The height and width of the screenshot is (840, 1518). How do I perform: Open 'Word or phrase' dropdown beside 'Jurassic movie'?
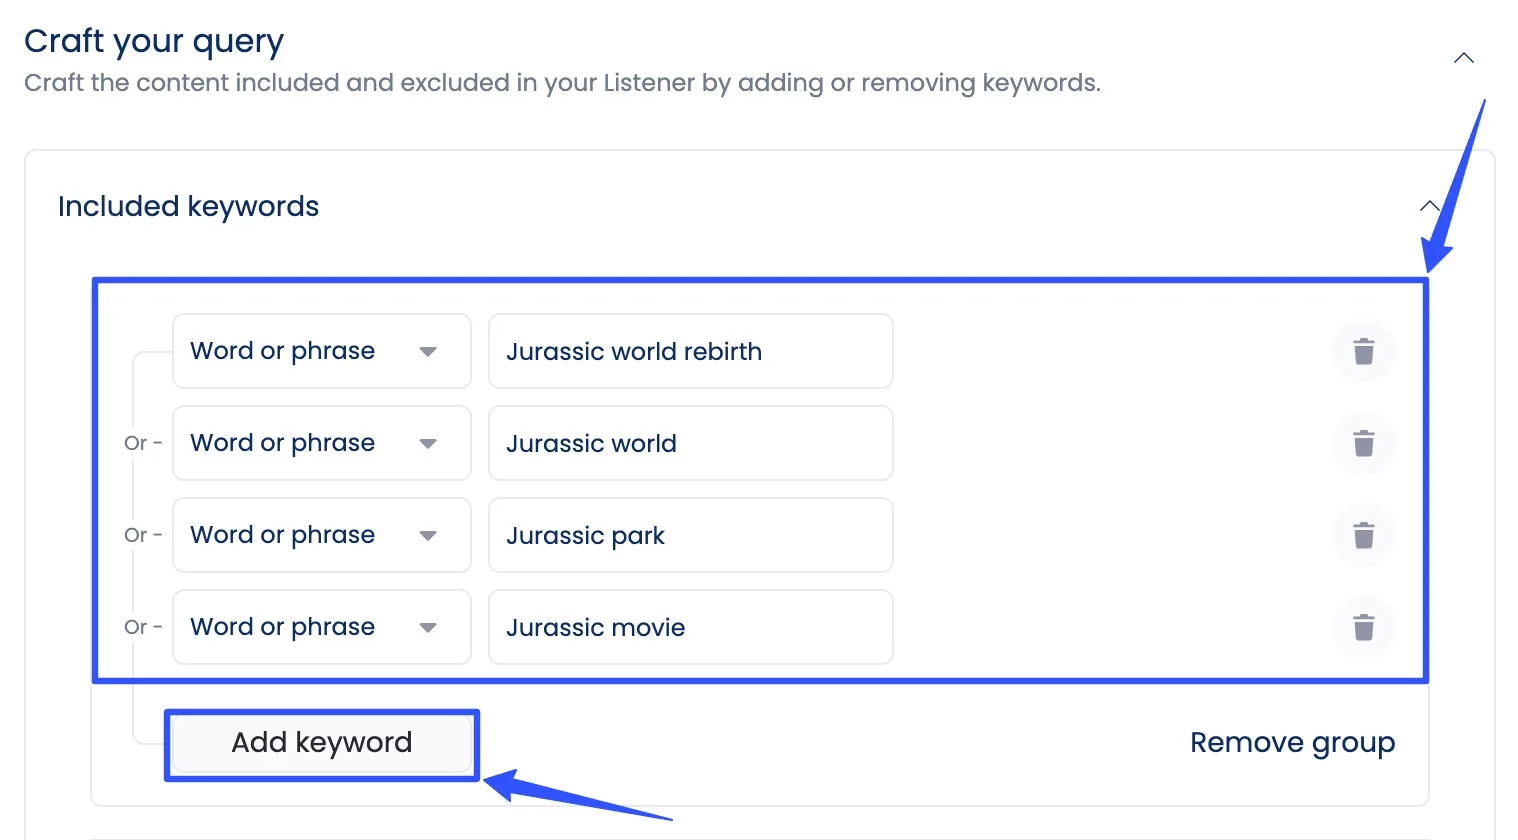(321, 628)
